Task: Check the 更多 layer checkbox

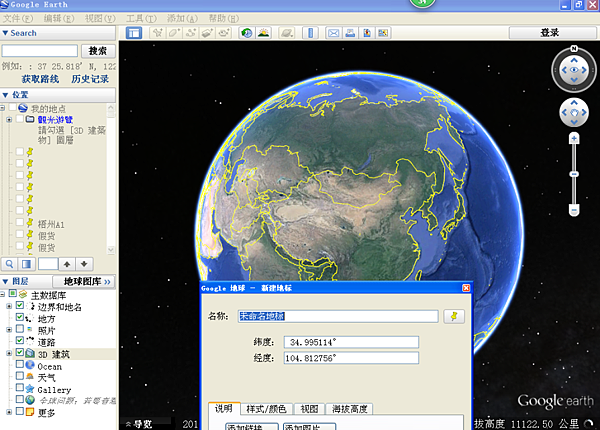Action: 20,412
